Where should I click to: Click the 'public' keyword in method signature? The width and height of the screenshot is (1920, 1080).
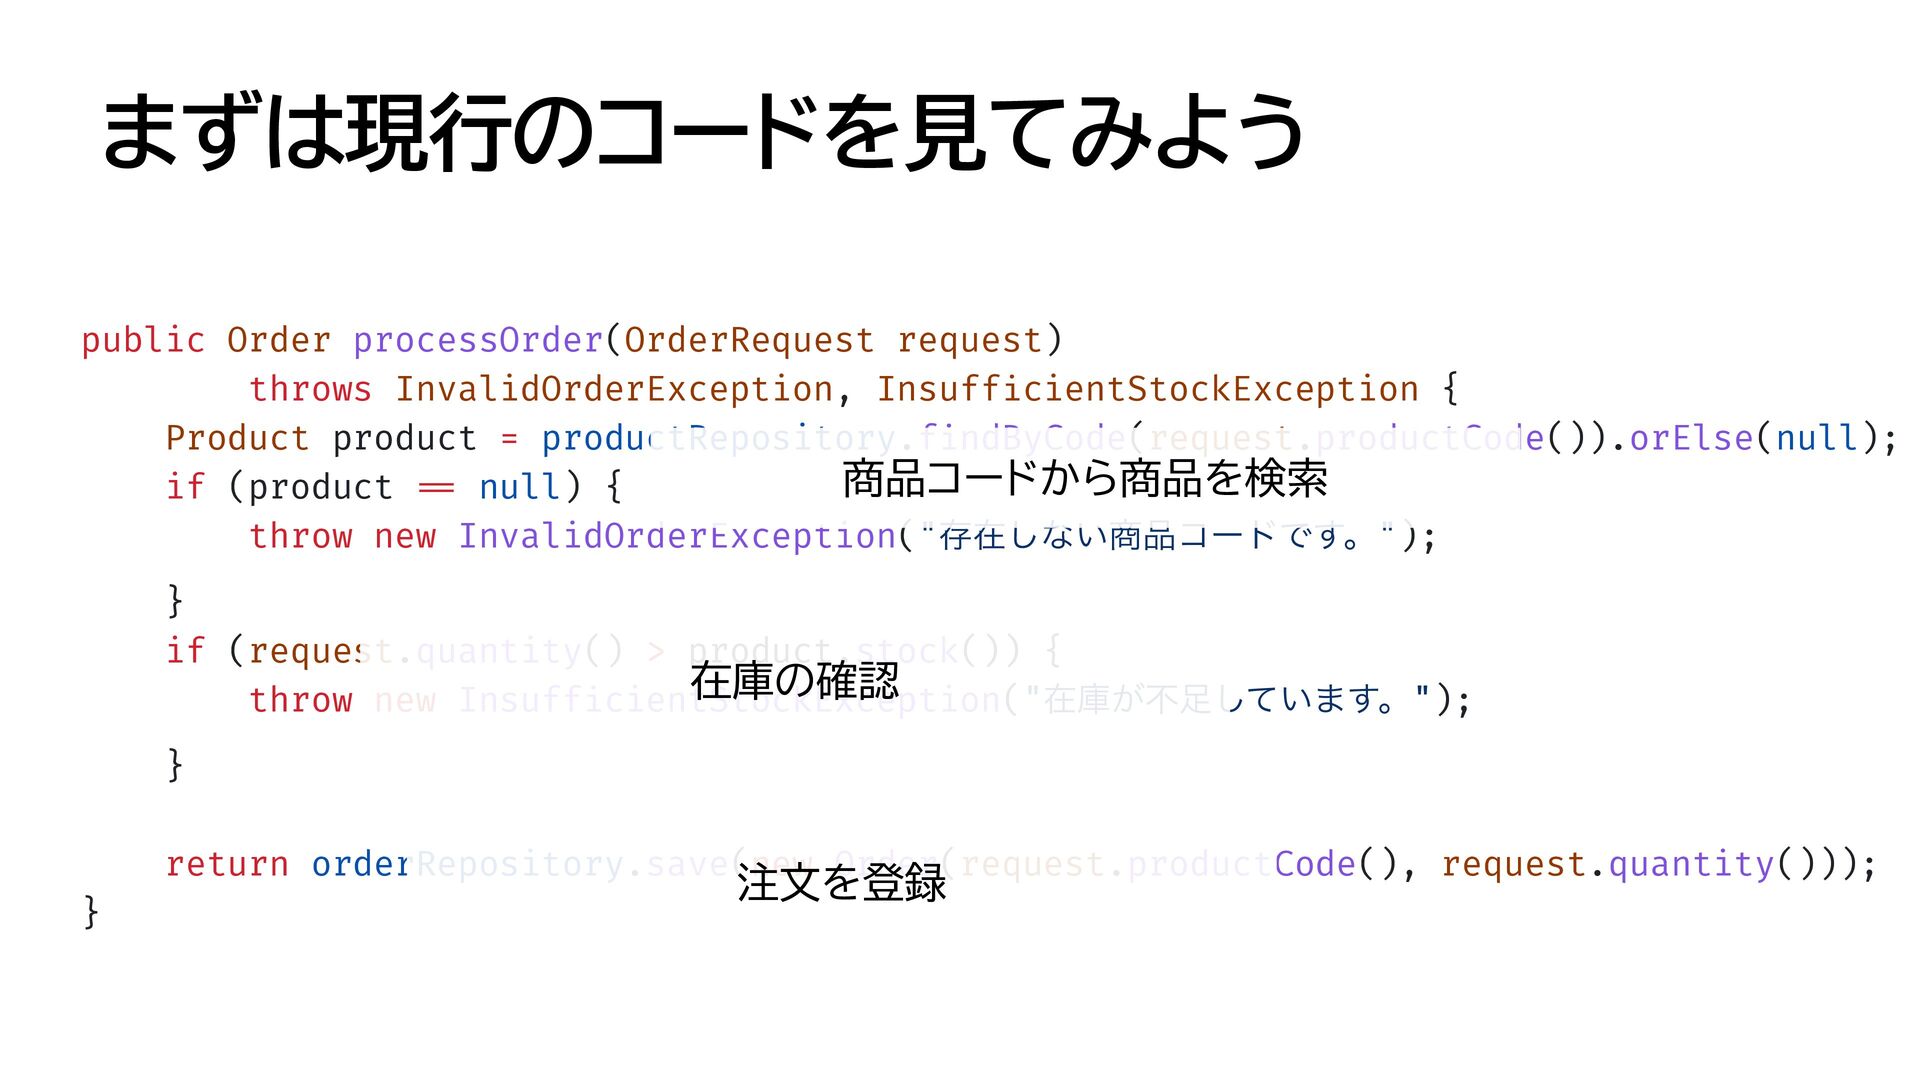(x=143, y=340)
